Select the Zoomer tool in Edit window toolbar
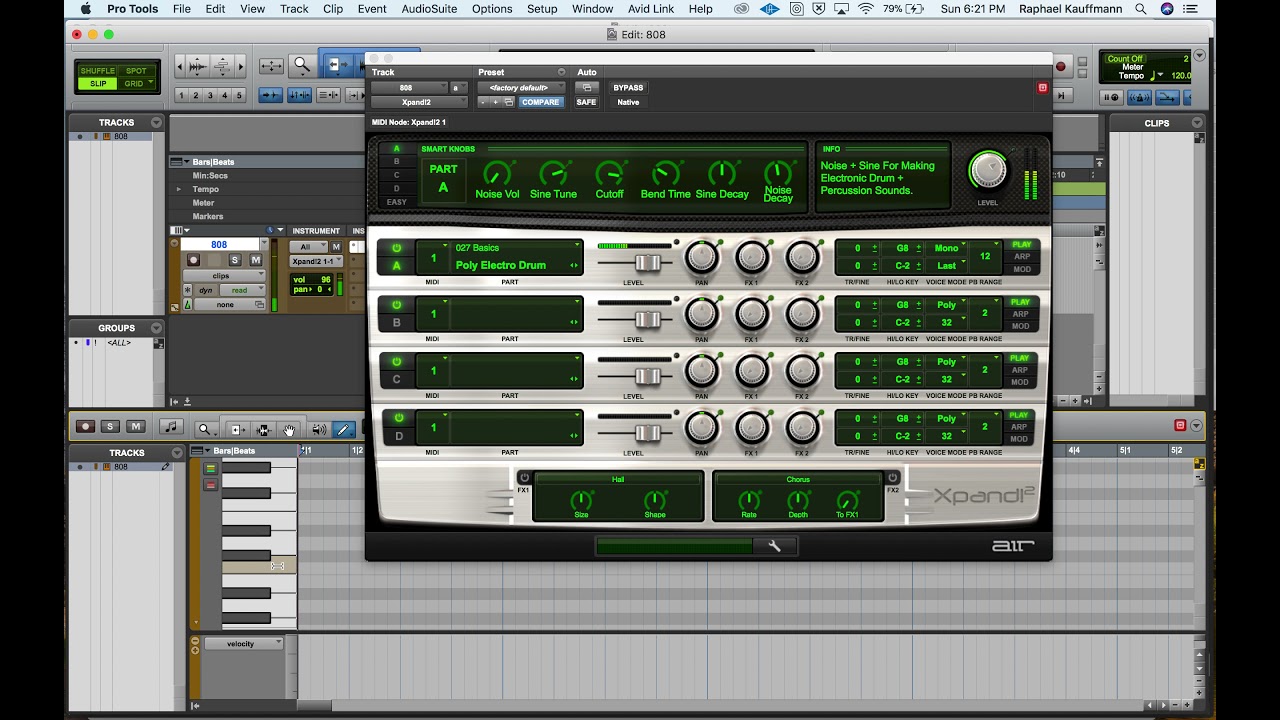1280x720 pixels. (301, 66)
